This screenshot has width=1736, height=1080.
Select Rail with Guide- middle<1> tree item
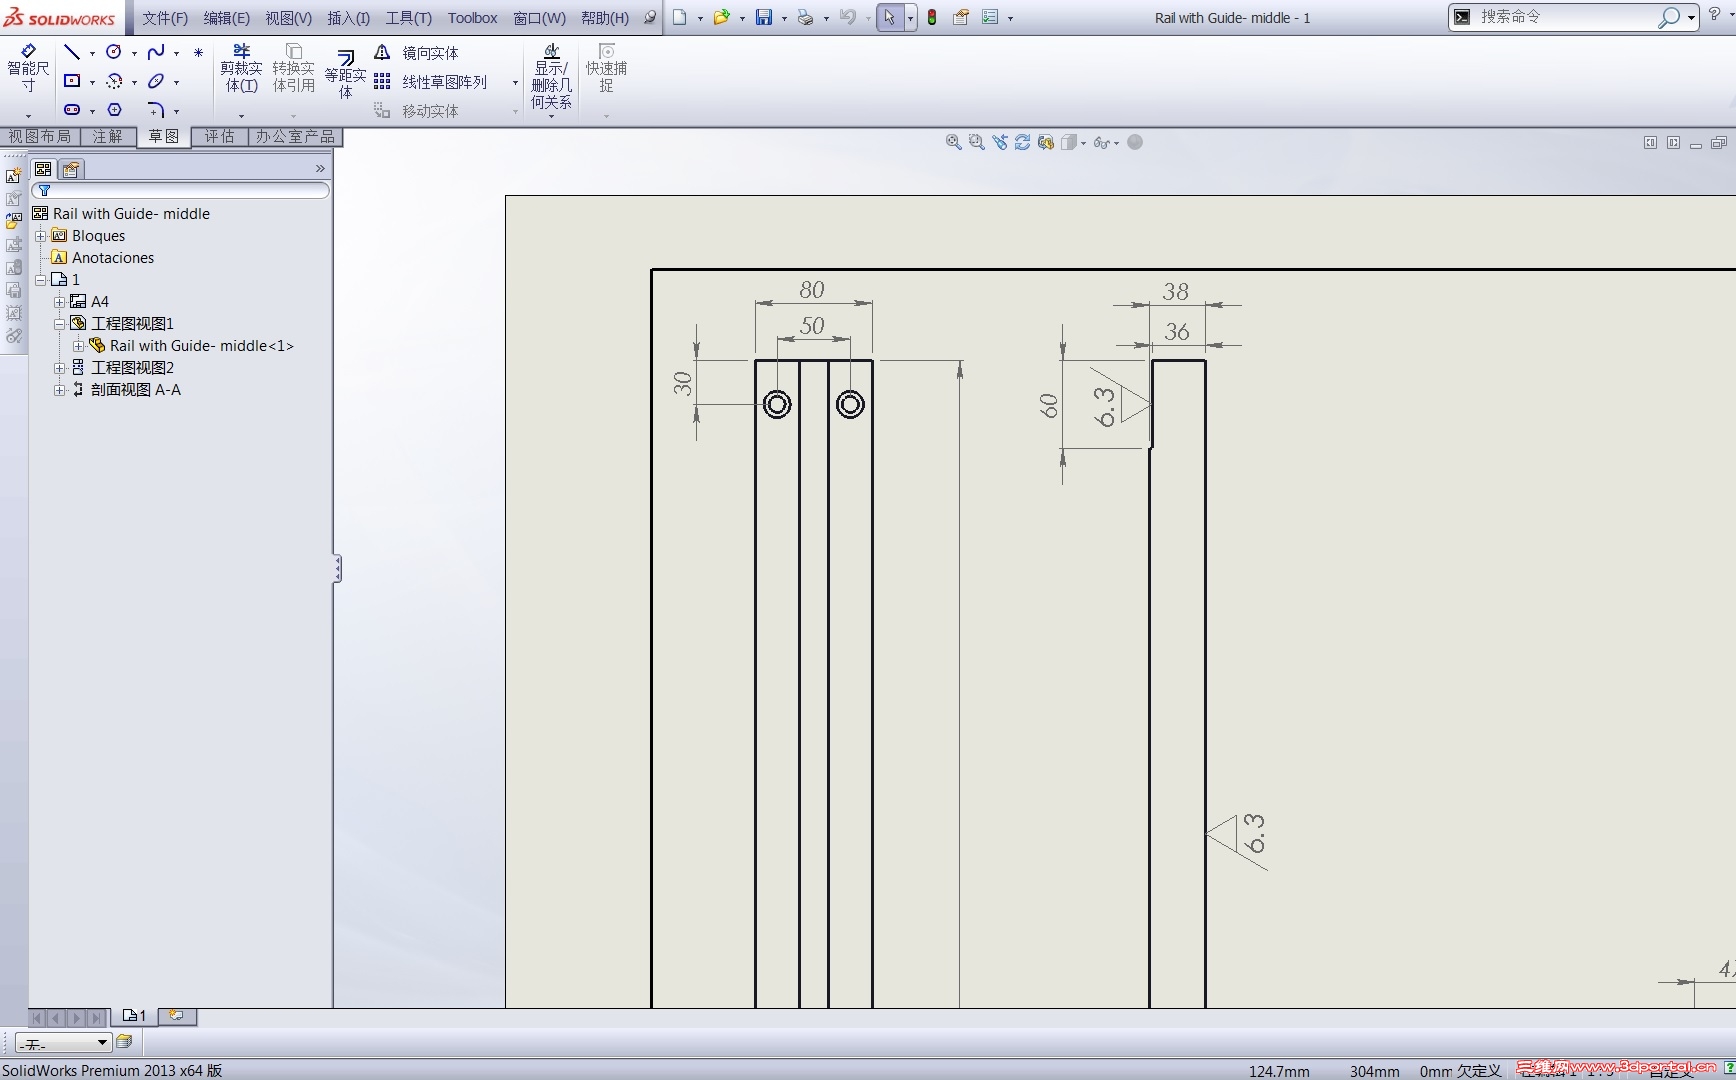click(x=202, y=346)
